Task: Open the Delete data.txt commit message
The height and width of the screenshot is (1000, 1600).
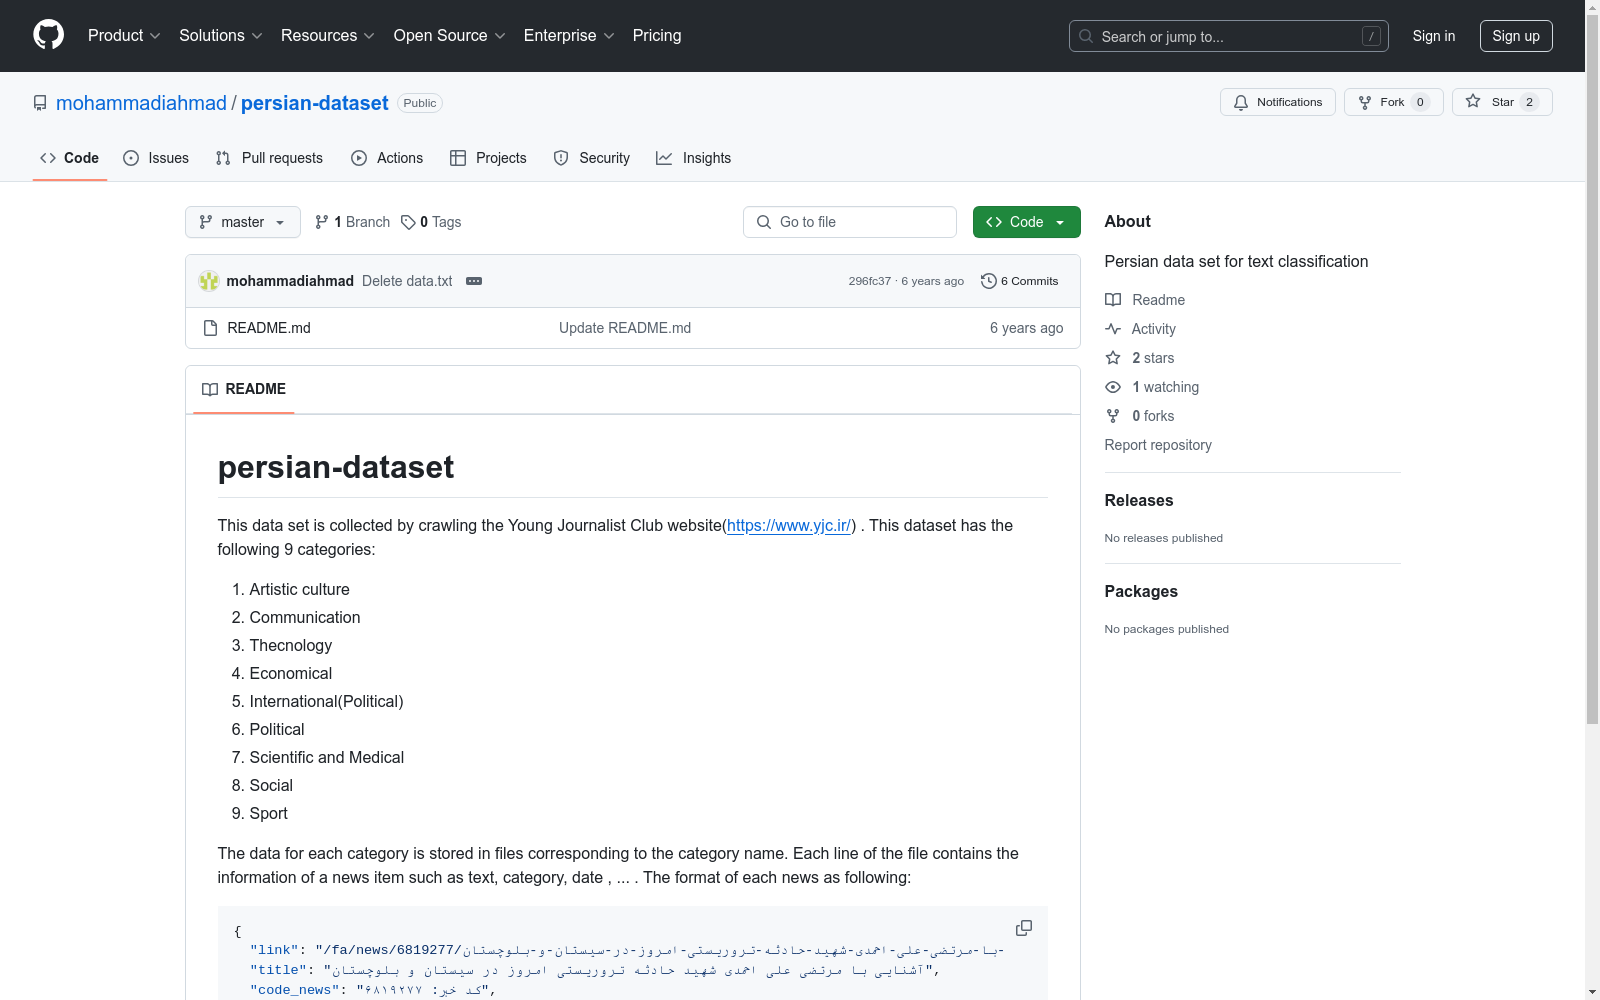Action: pos(407,281)
